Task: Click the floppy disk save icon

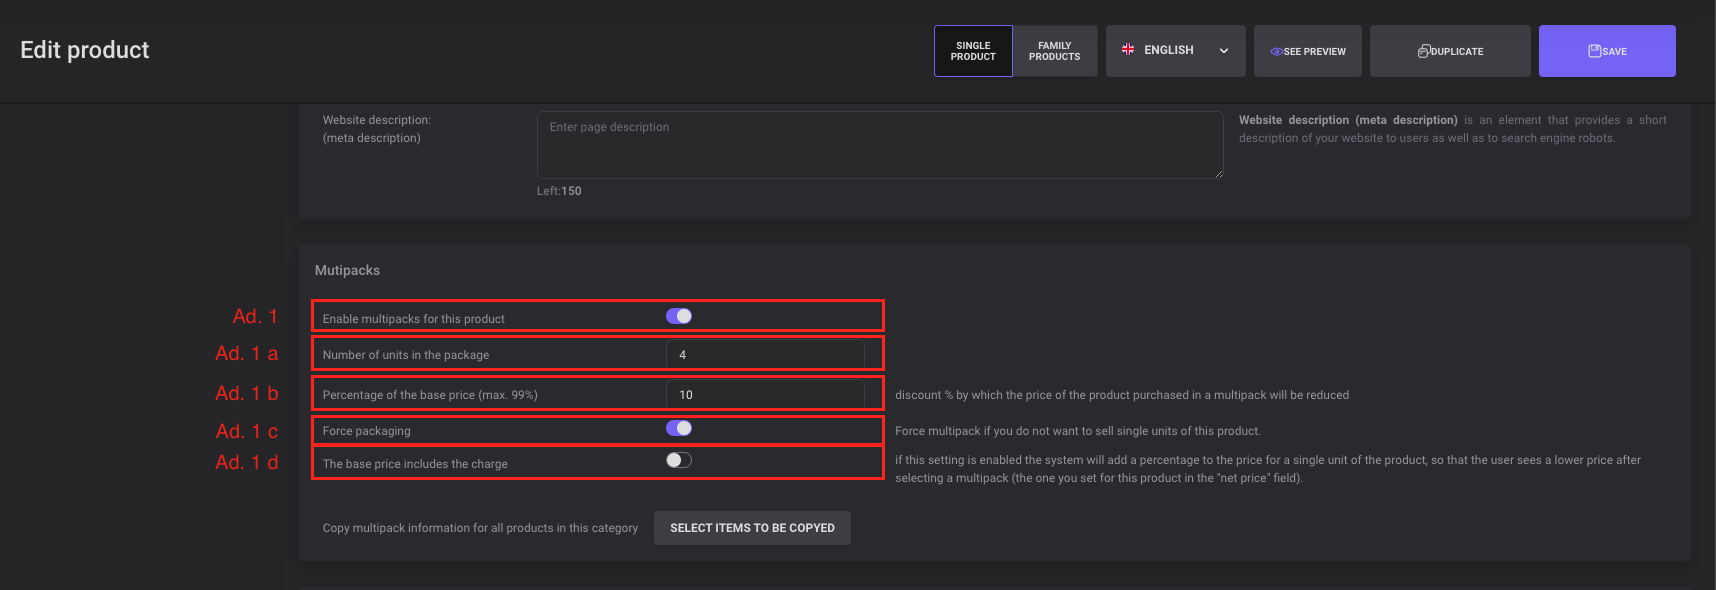Action: tap(1594, 51)
